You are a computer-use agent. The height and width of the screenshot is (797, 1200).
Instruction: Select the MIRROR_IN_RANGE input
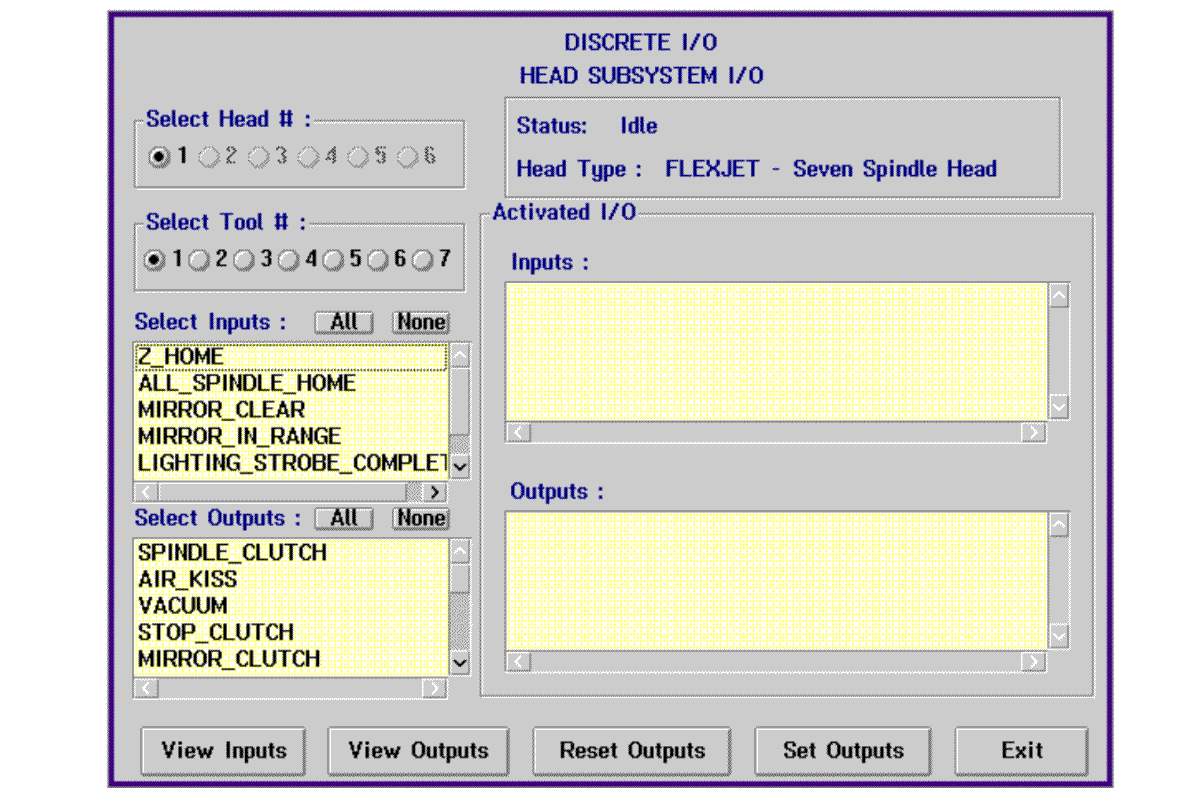pyautogui.click(x=237, y=437)
